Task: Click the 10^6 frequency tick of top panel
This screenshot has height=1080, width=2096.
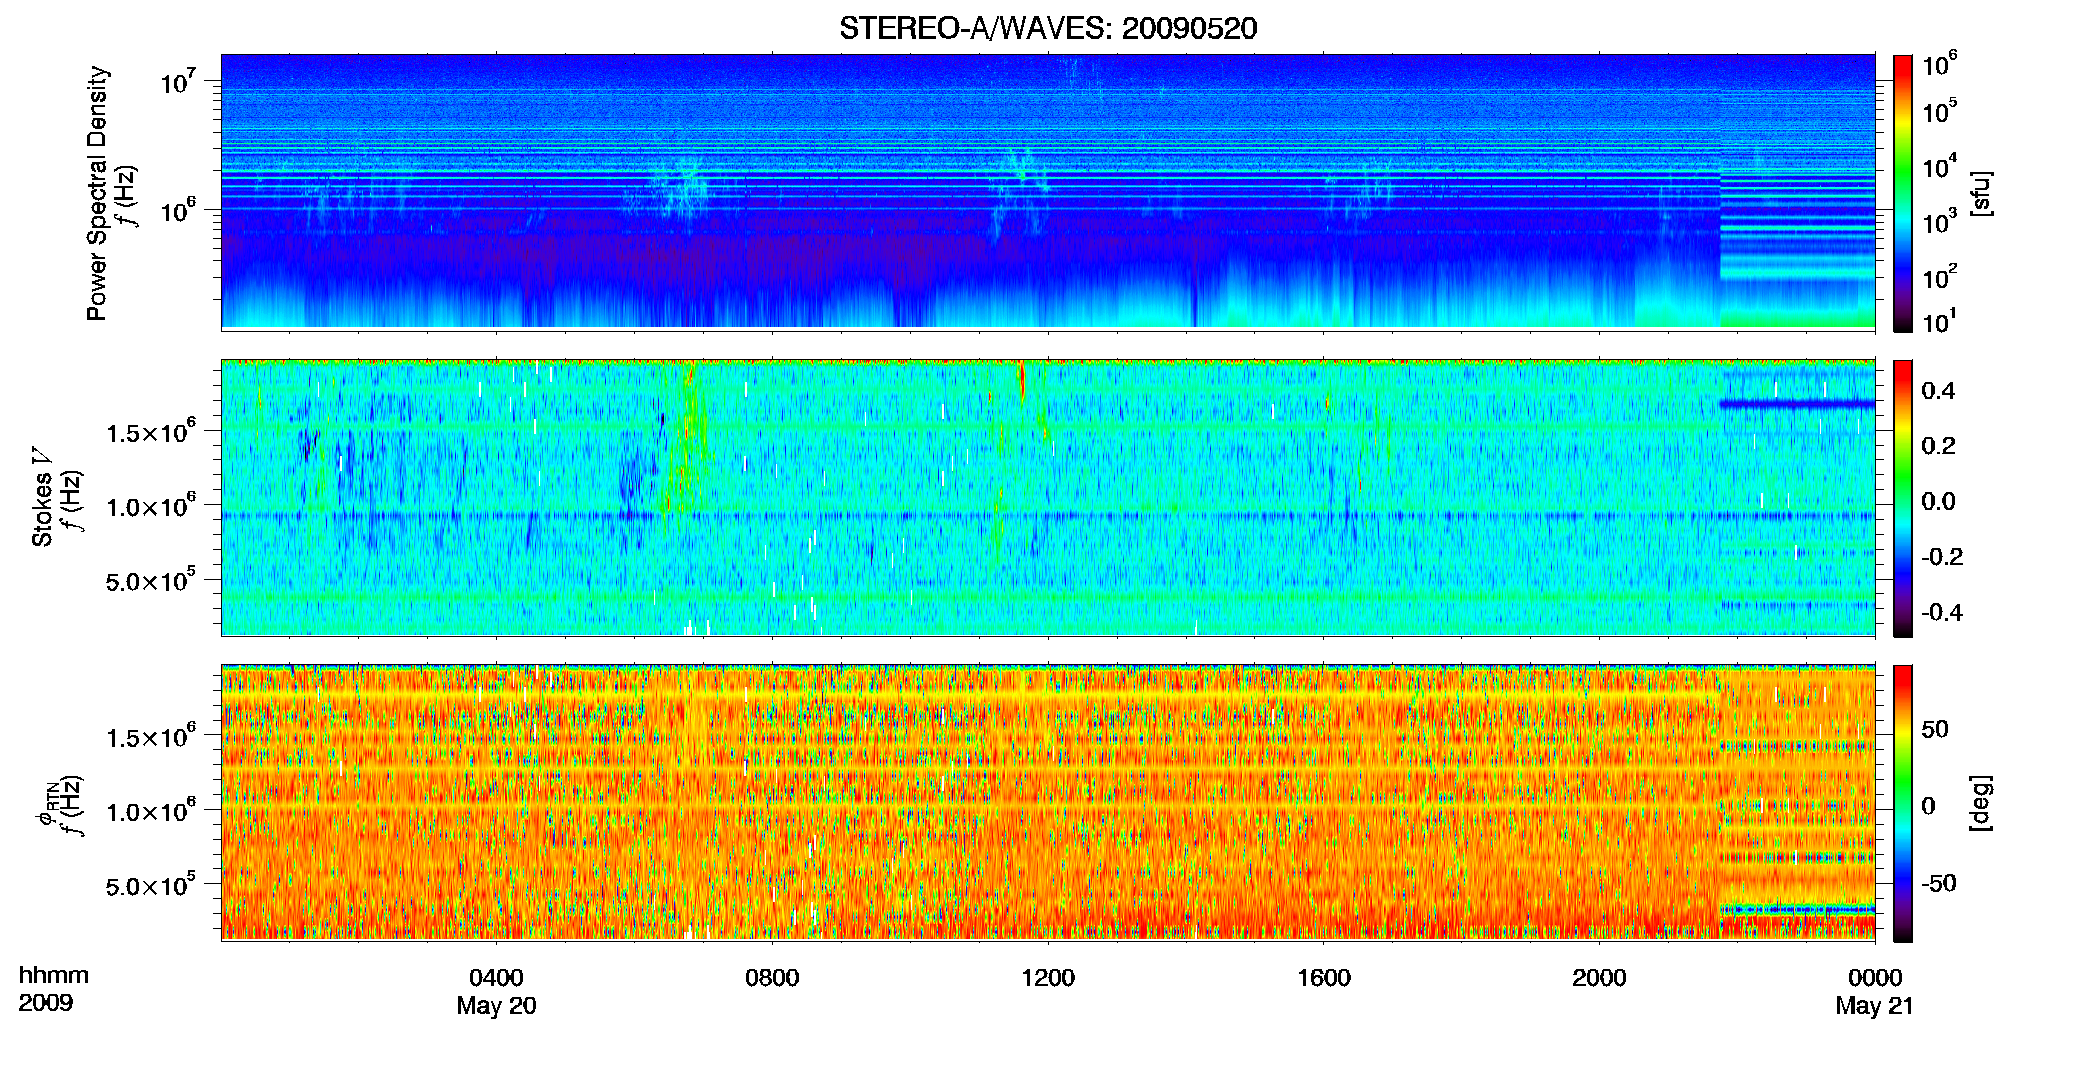Action: pos(177,210)
